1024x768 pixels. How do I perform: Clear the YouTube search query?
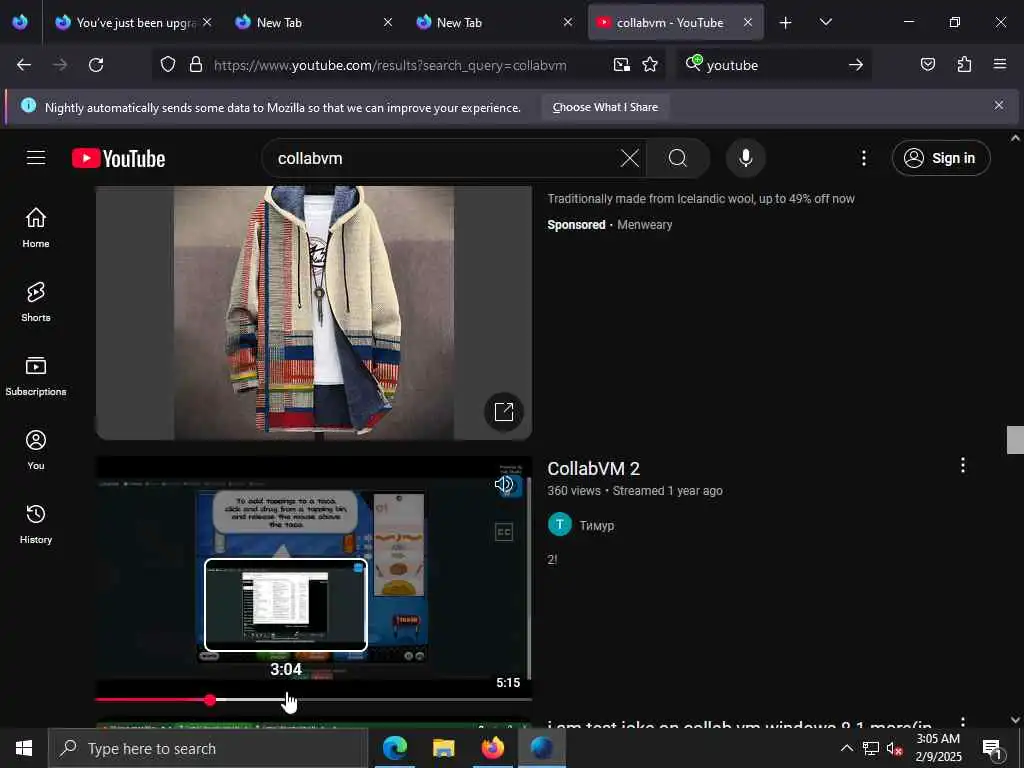tap(630, 158)
